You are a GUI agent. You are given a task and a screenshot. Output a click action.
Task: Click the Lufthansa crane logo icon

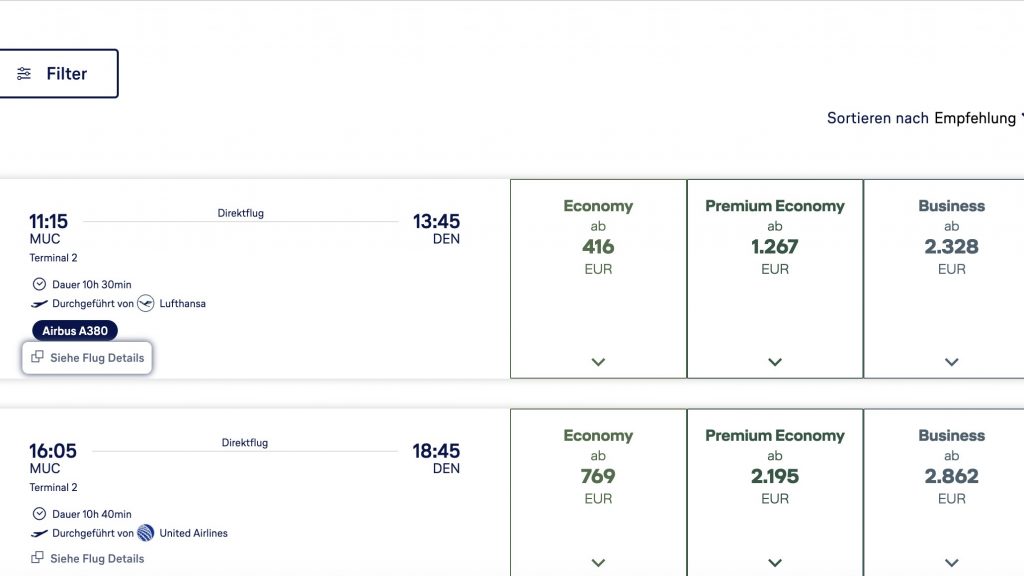click(x=146, y=303)
